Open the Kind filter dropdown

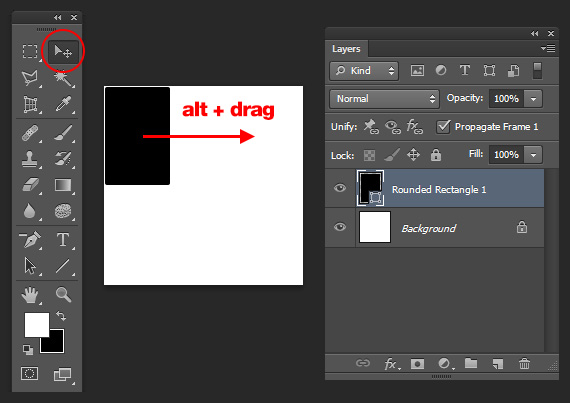(x=364, y=70)
